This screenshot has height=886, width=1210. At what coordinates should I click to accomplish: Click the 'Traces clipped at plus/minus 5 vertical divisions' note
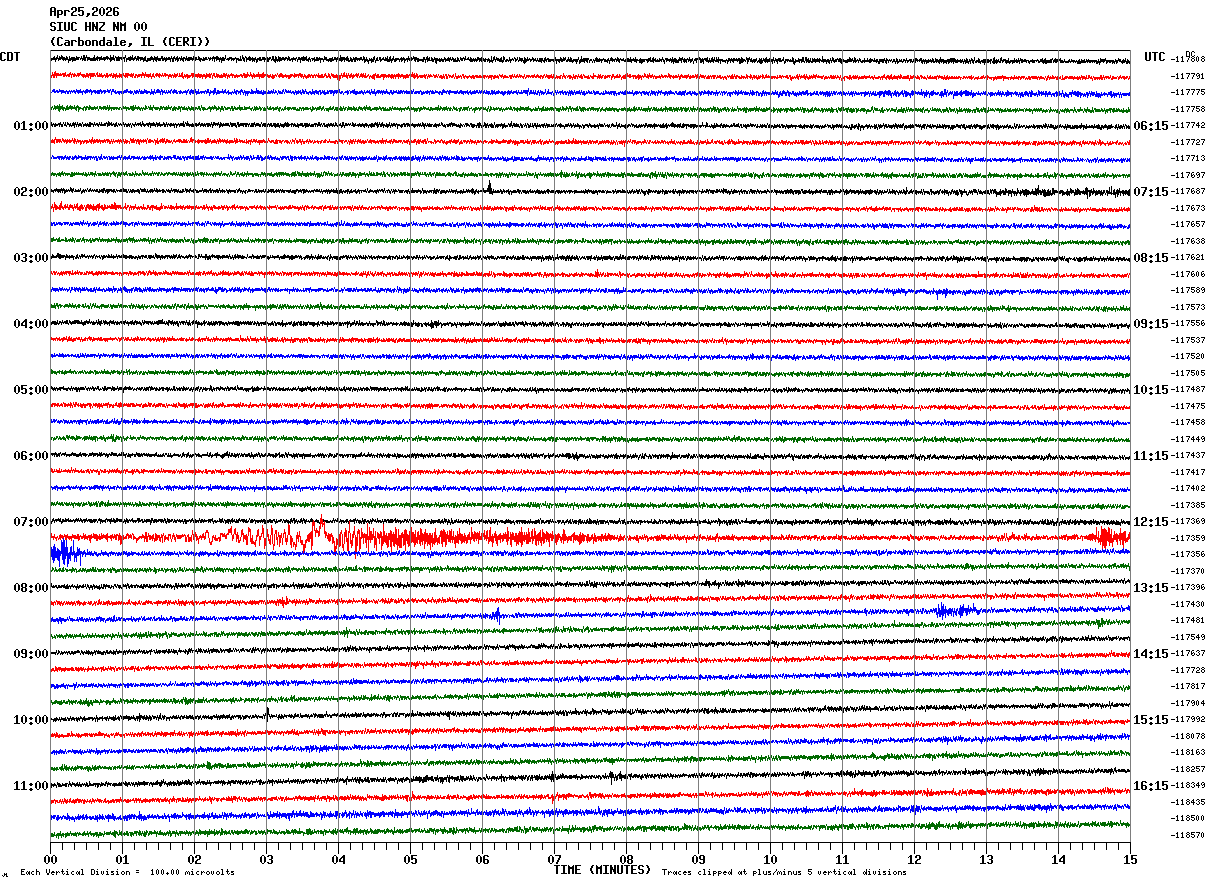coord(784,872)
